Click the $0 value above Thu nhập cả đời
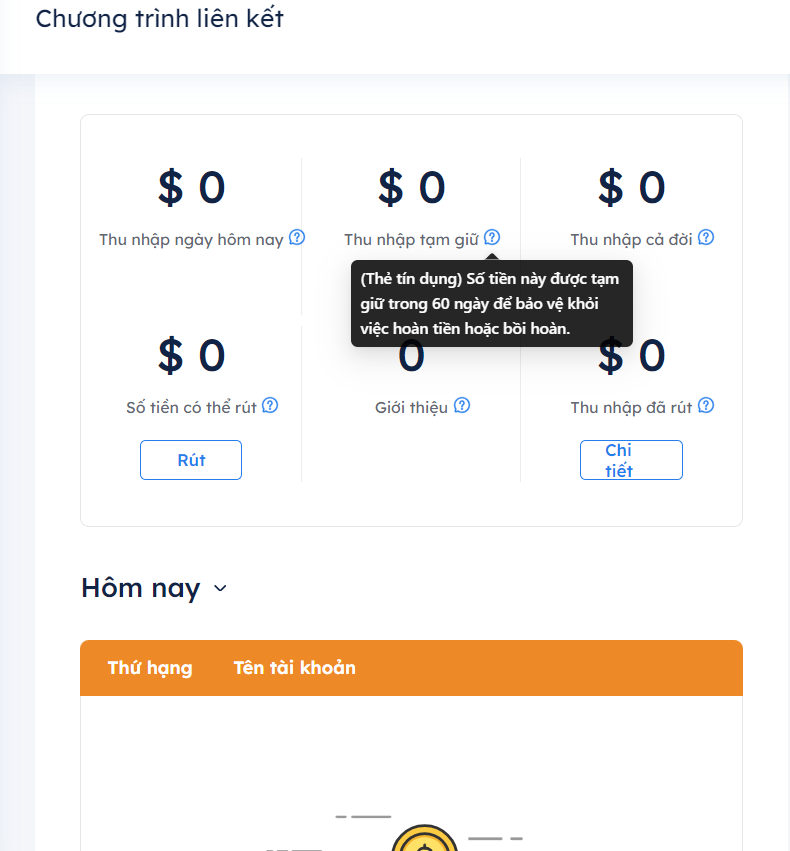 [x=631, y=187]
